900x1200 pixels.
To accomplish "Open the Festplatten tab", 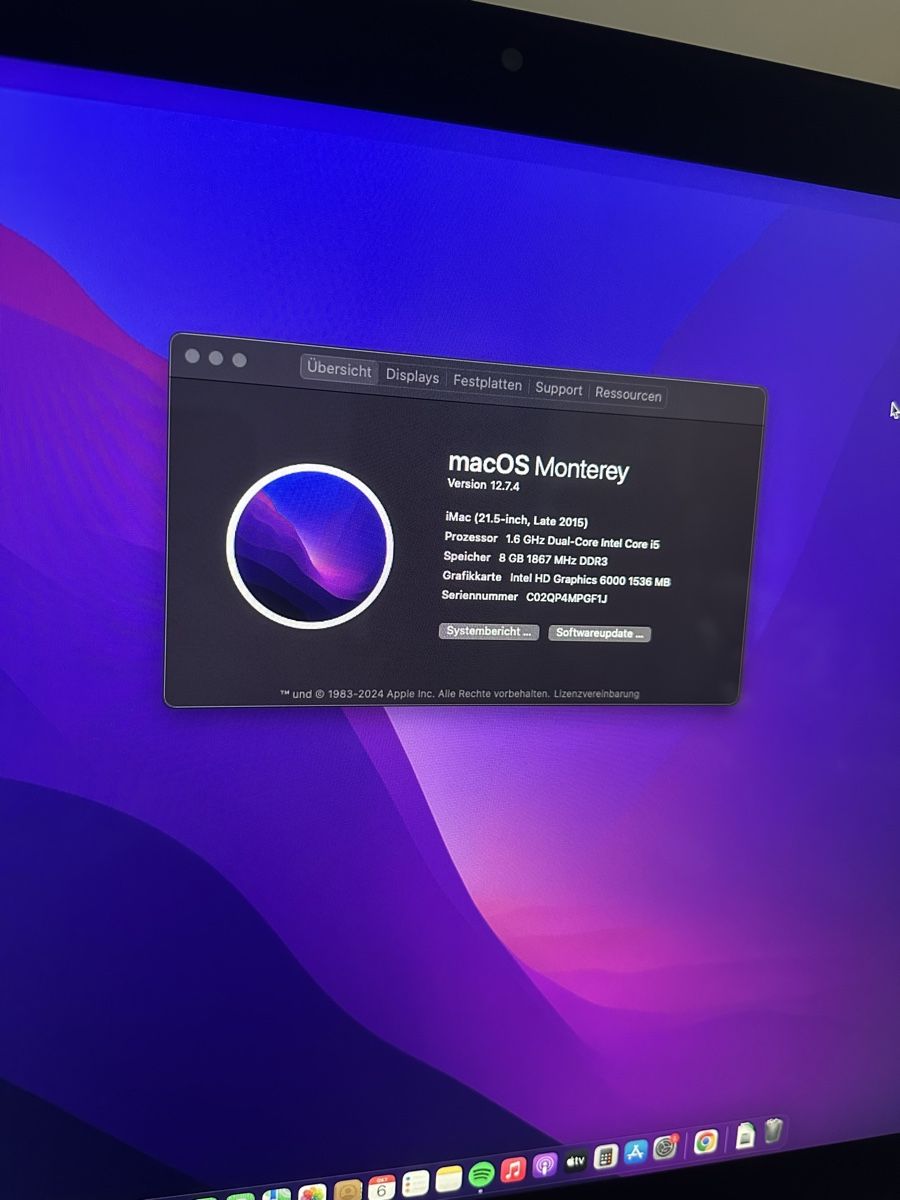I will (487, 383).
